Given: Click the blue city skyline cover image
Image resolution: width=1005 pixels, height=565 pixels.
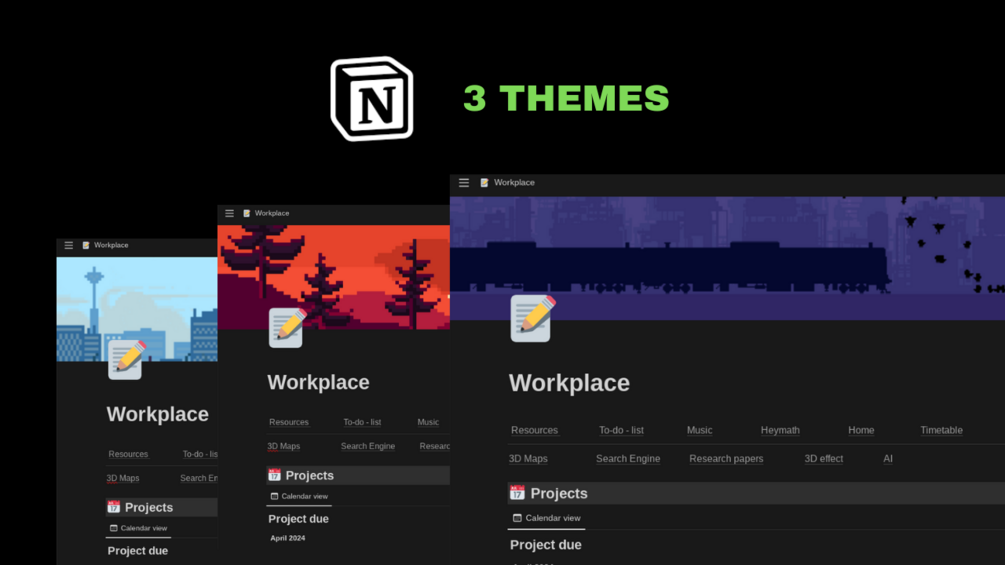Looking at the screenshot, I should click(x=137, y=309).
